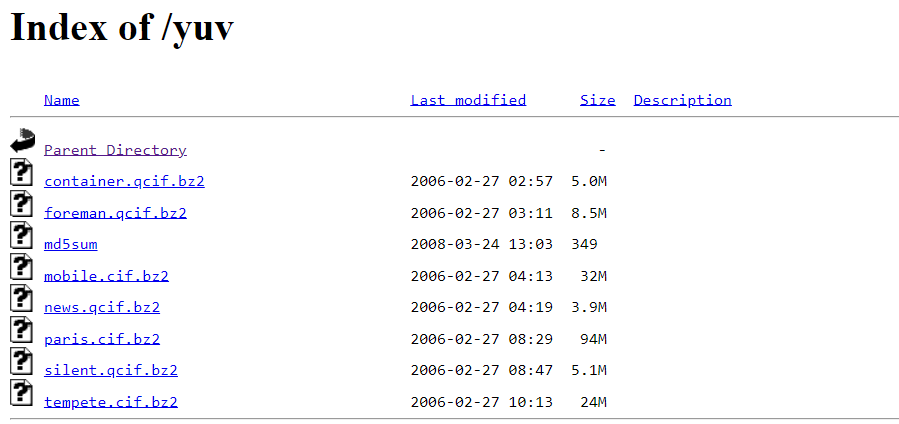Open the md5sum file link

point(71,245)
